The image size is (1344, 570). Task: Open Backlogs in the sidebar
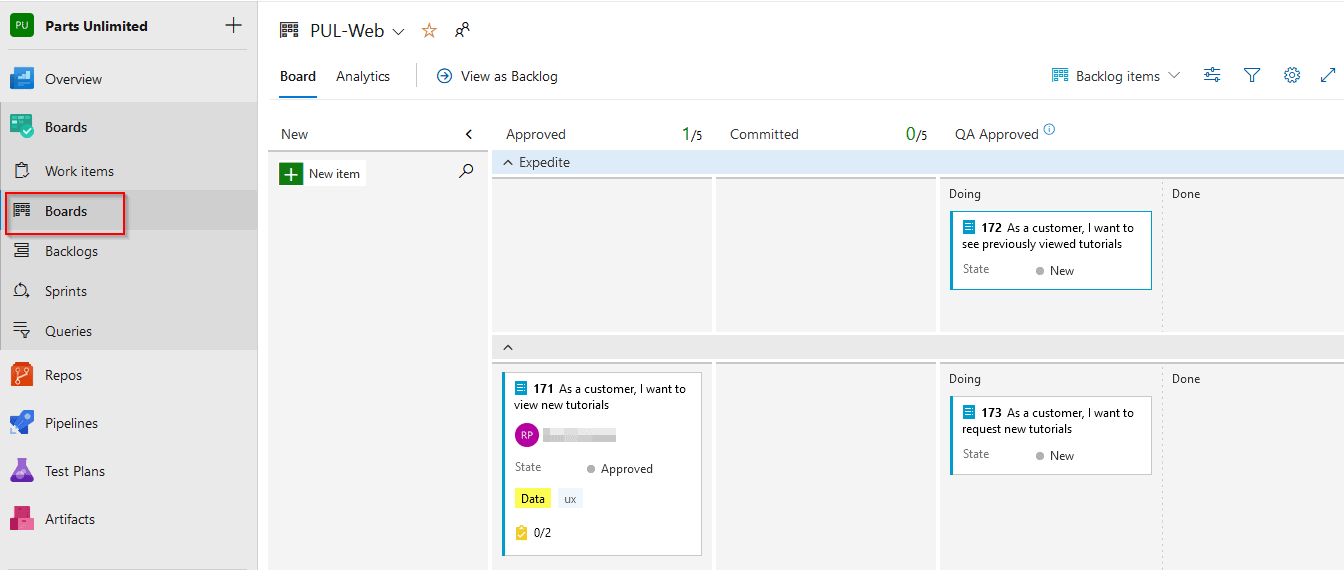click(x=71, y=251)
